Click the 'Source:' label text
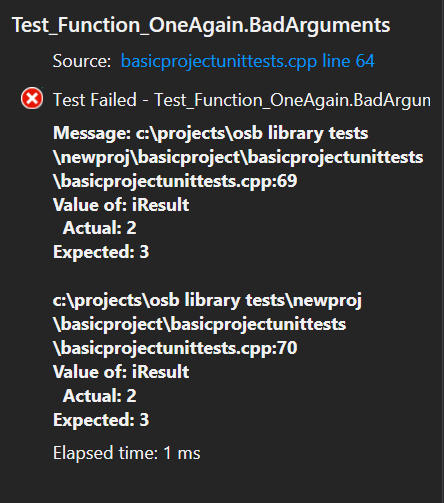This screenshot has width=444, height=503. [x=82, y=61]
